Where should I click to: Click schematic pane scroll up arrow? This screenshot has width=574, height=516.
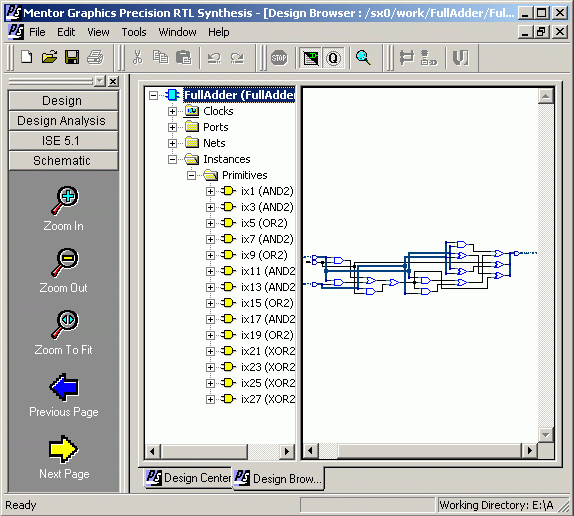pyautogui.click(x=545, y=96)
